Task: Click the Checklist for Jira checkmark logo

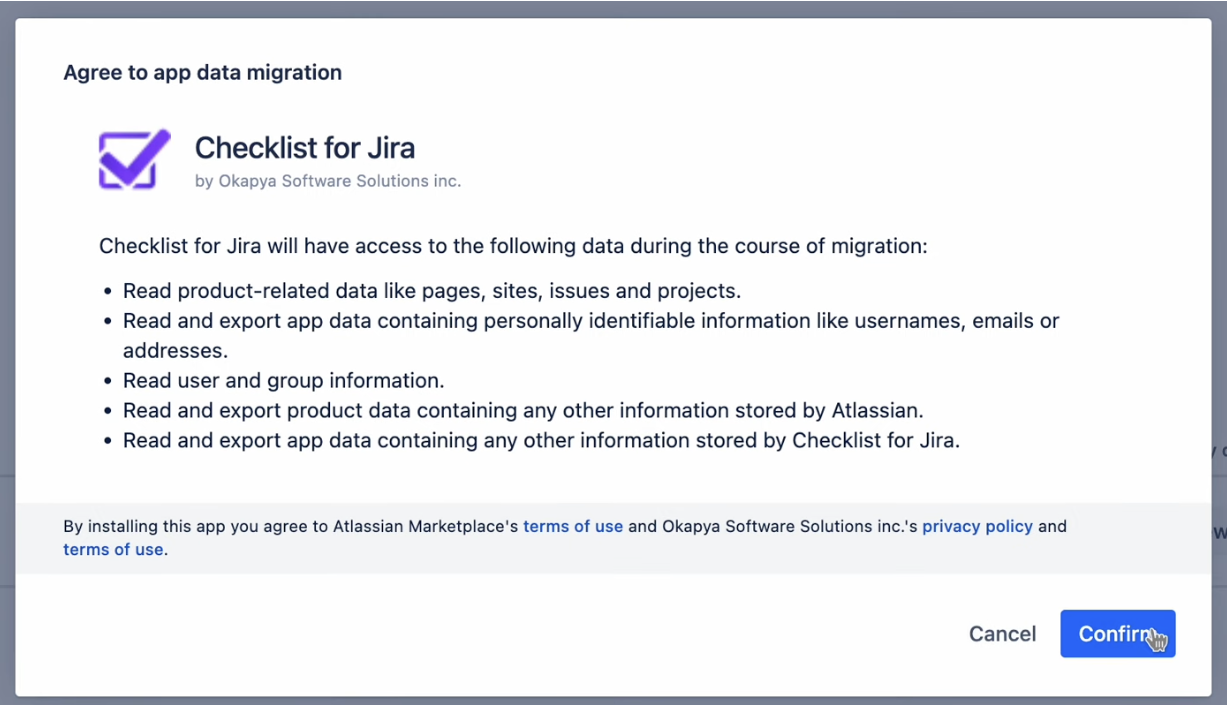Action: pyautogui.click(x=134, y=159)
